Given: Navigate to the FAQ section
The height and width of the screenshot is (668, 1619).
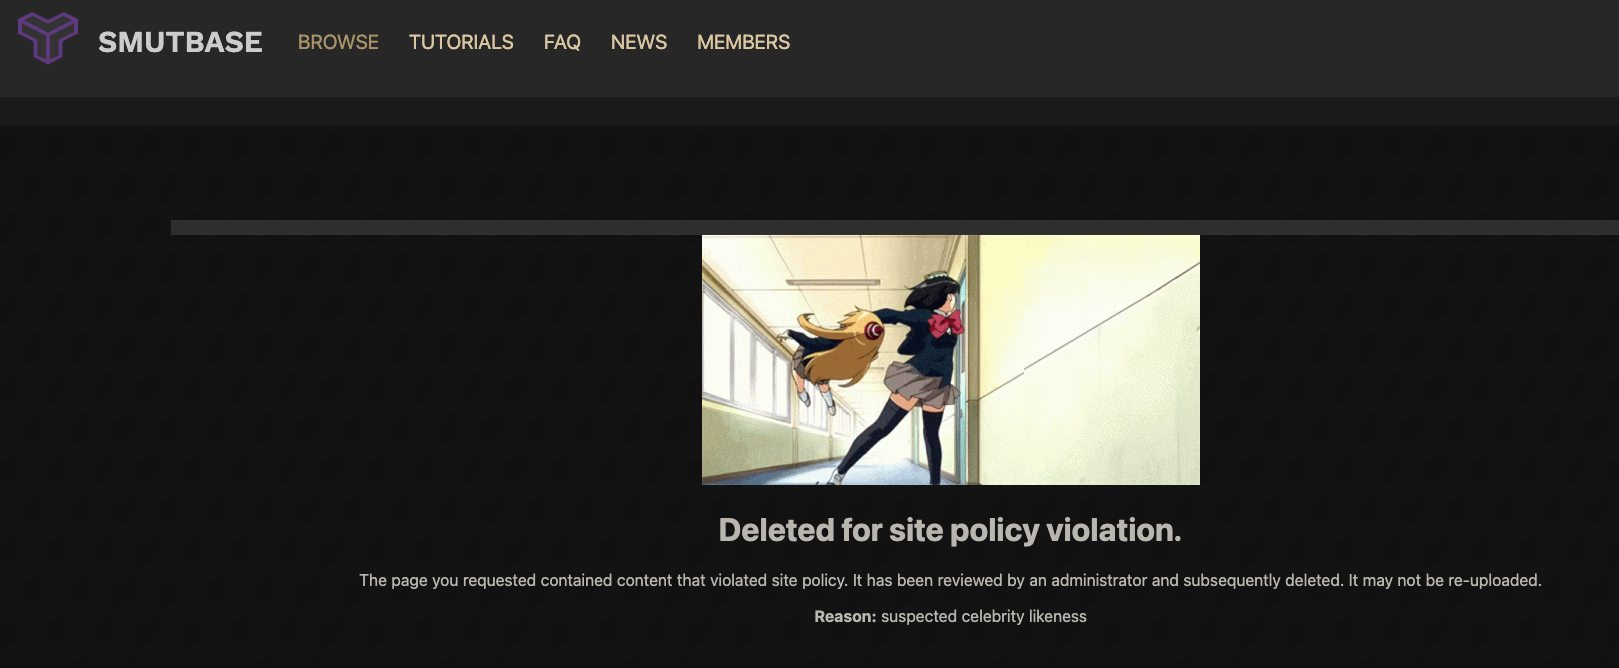Looking at the screenshot, I should [x=562, y=42].
